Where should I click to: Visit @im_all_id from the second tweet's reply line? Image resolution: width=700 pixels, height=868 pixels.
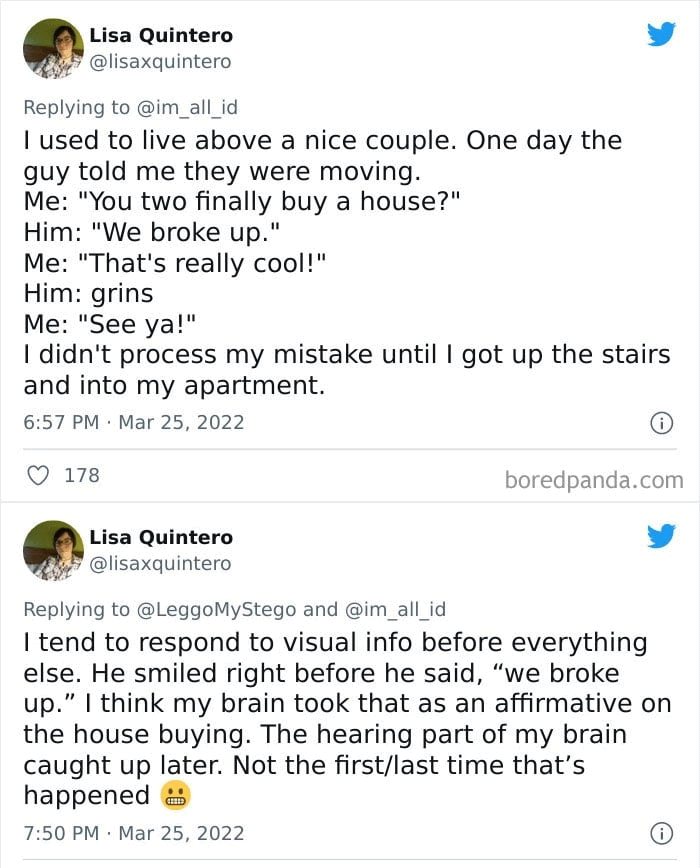point(395,609)
